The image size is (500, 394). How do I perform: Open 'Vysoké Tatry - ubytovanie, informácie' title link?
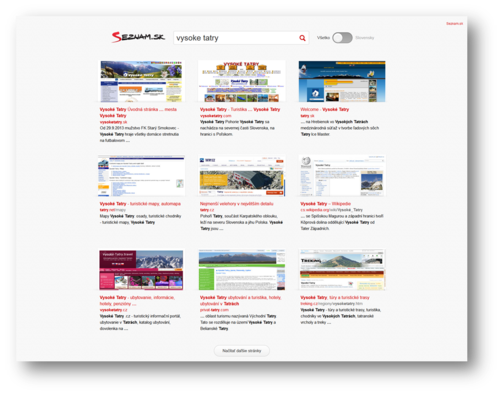(x=137, y=301)
